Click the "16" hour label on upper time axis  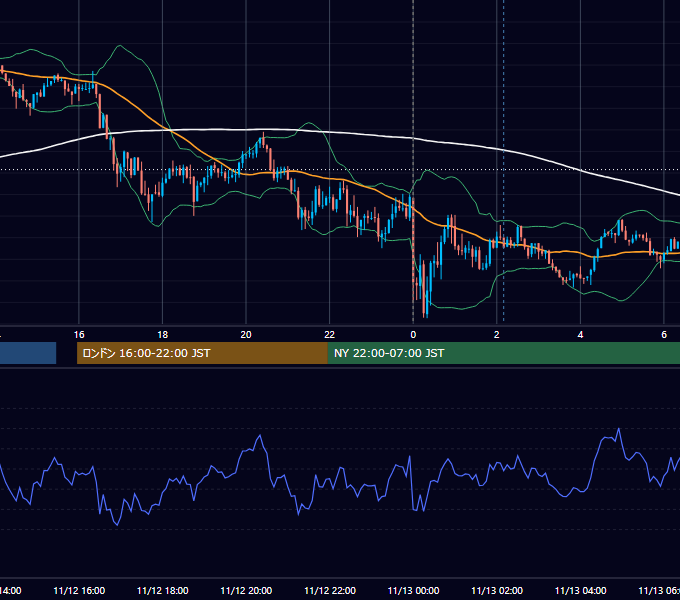point(79,335)
